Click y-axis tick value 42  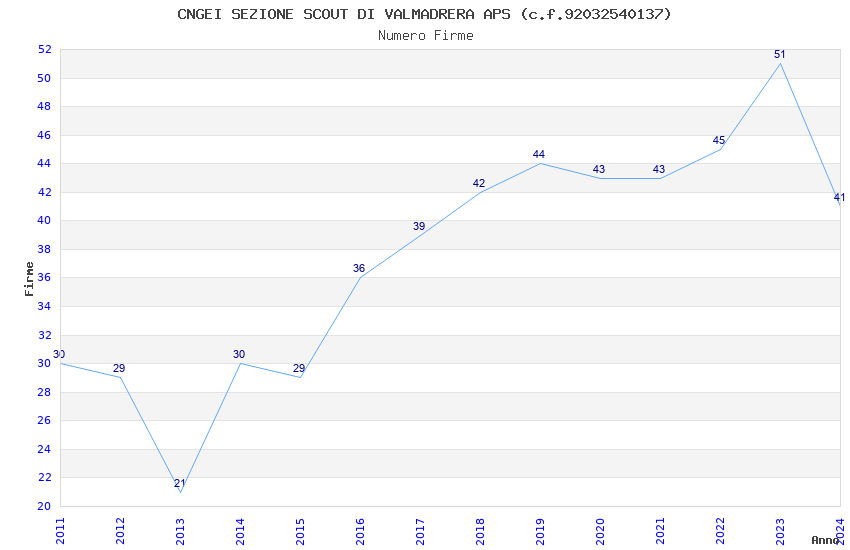pos(44,192)
